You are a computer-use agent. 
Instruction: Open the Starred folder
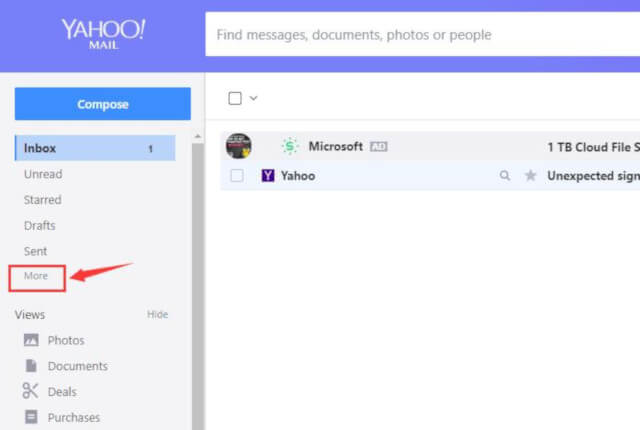point(43,200)
